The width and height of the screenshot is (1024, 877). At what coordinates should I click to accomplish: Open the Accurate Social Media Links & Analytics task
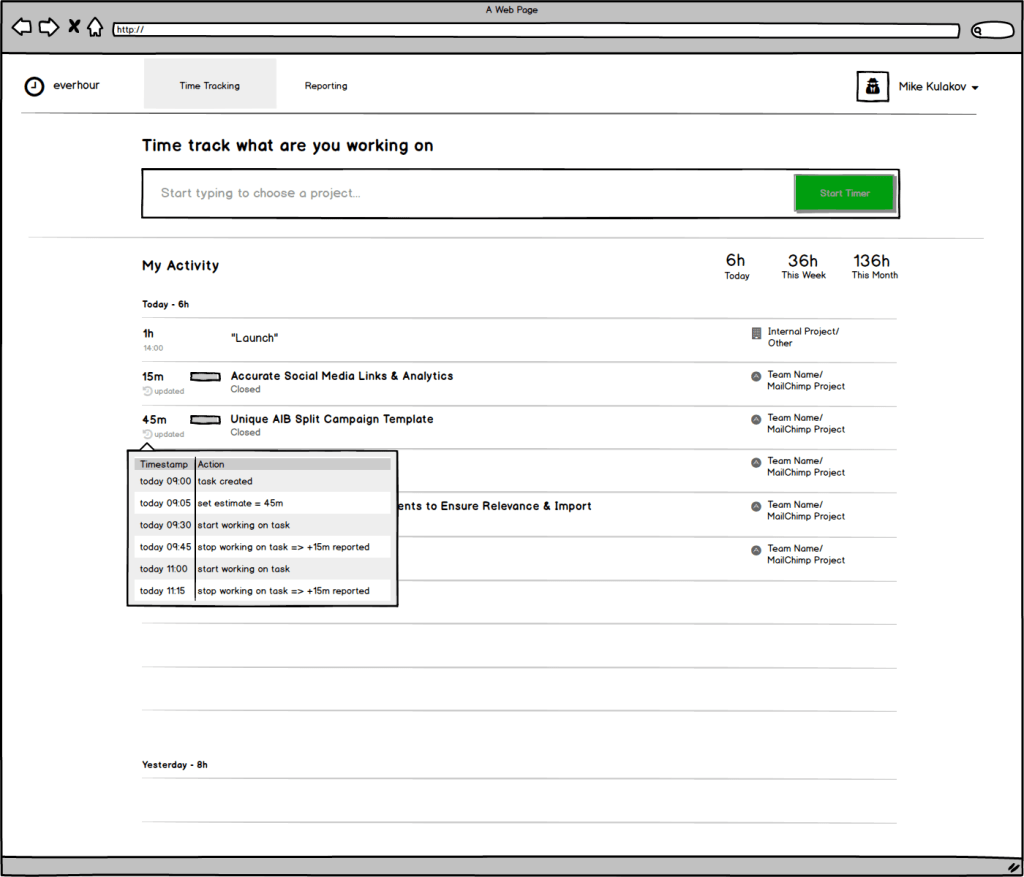341,376
